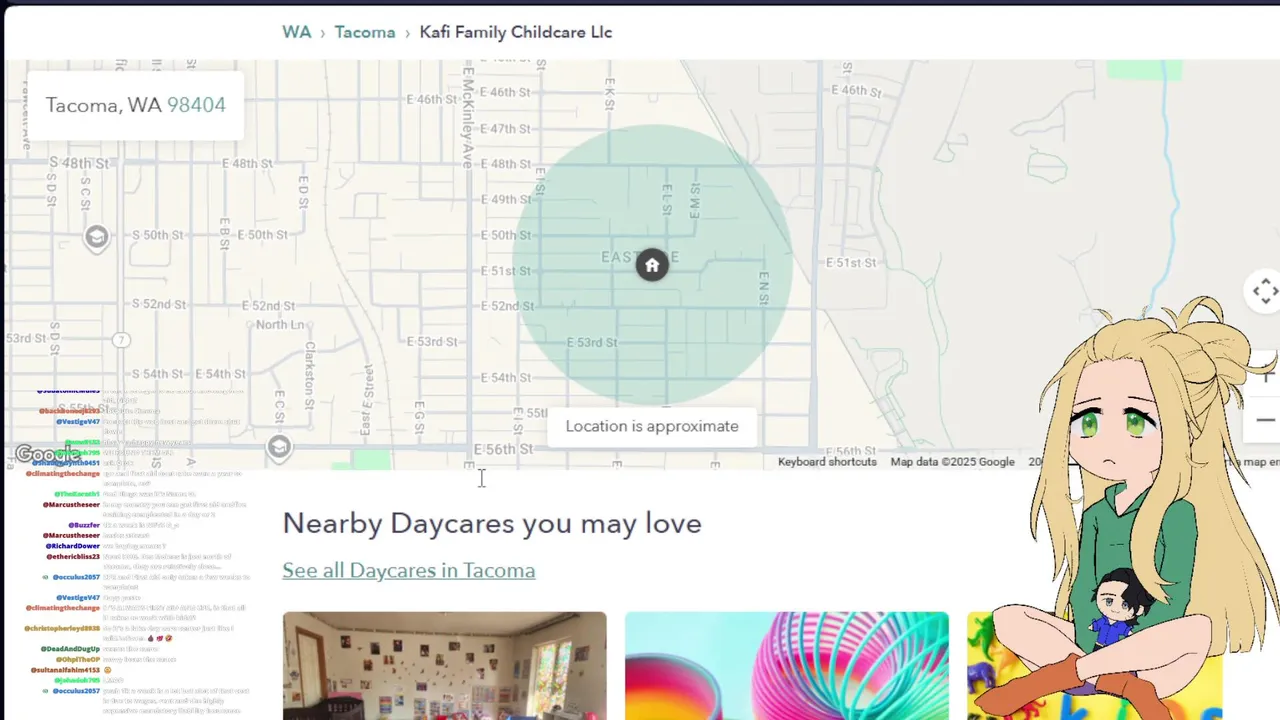Click chat username @sultanalfahim4153

click(65, 670)
